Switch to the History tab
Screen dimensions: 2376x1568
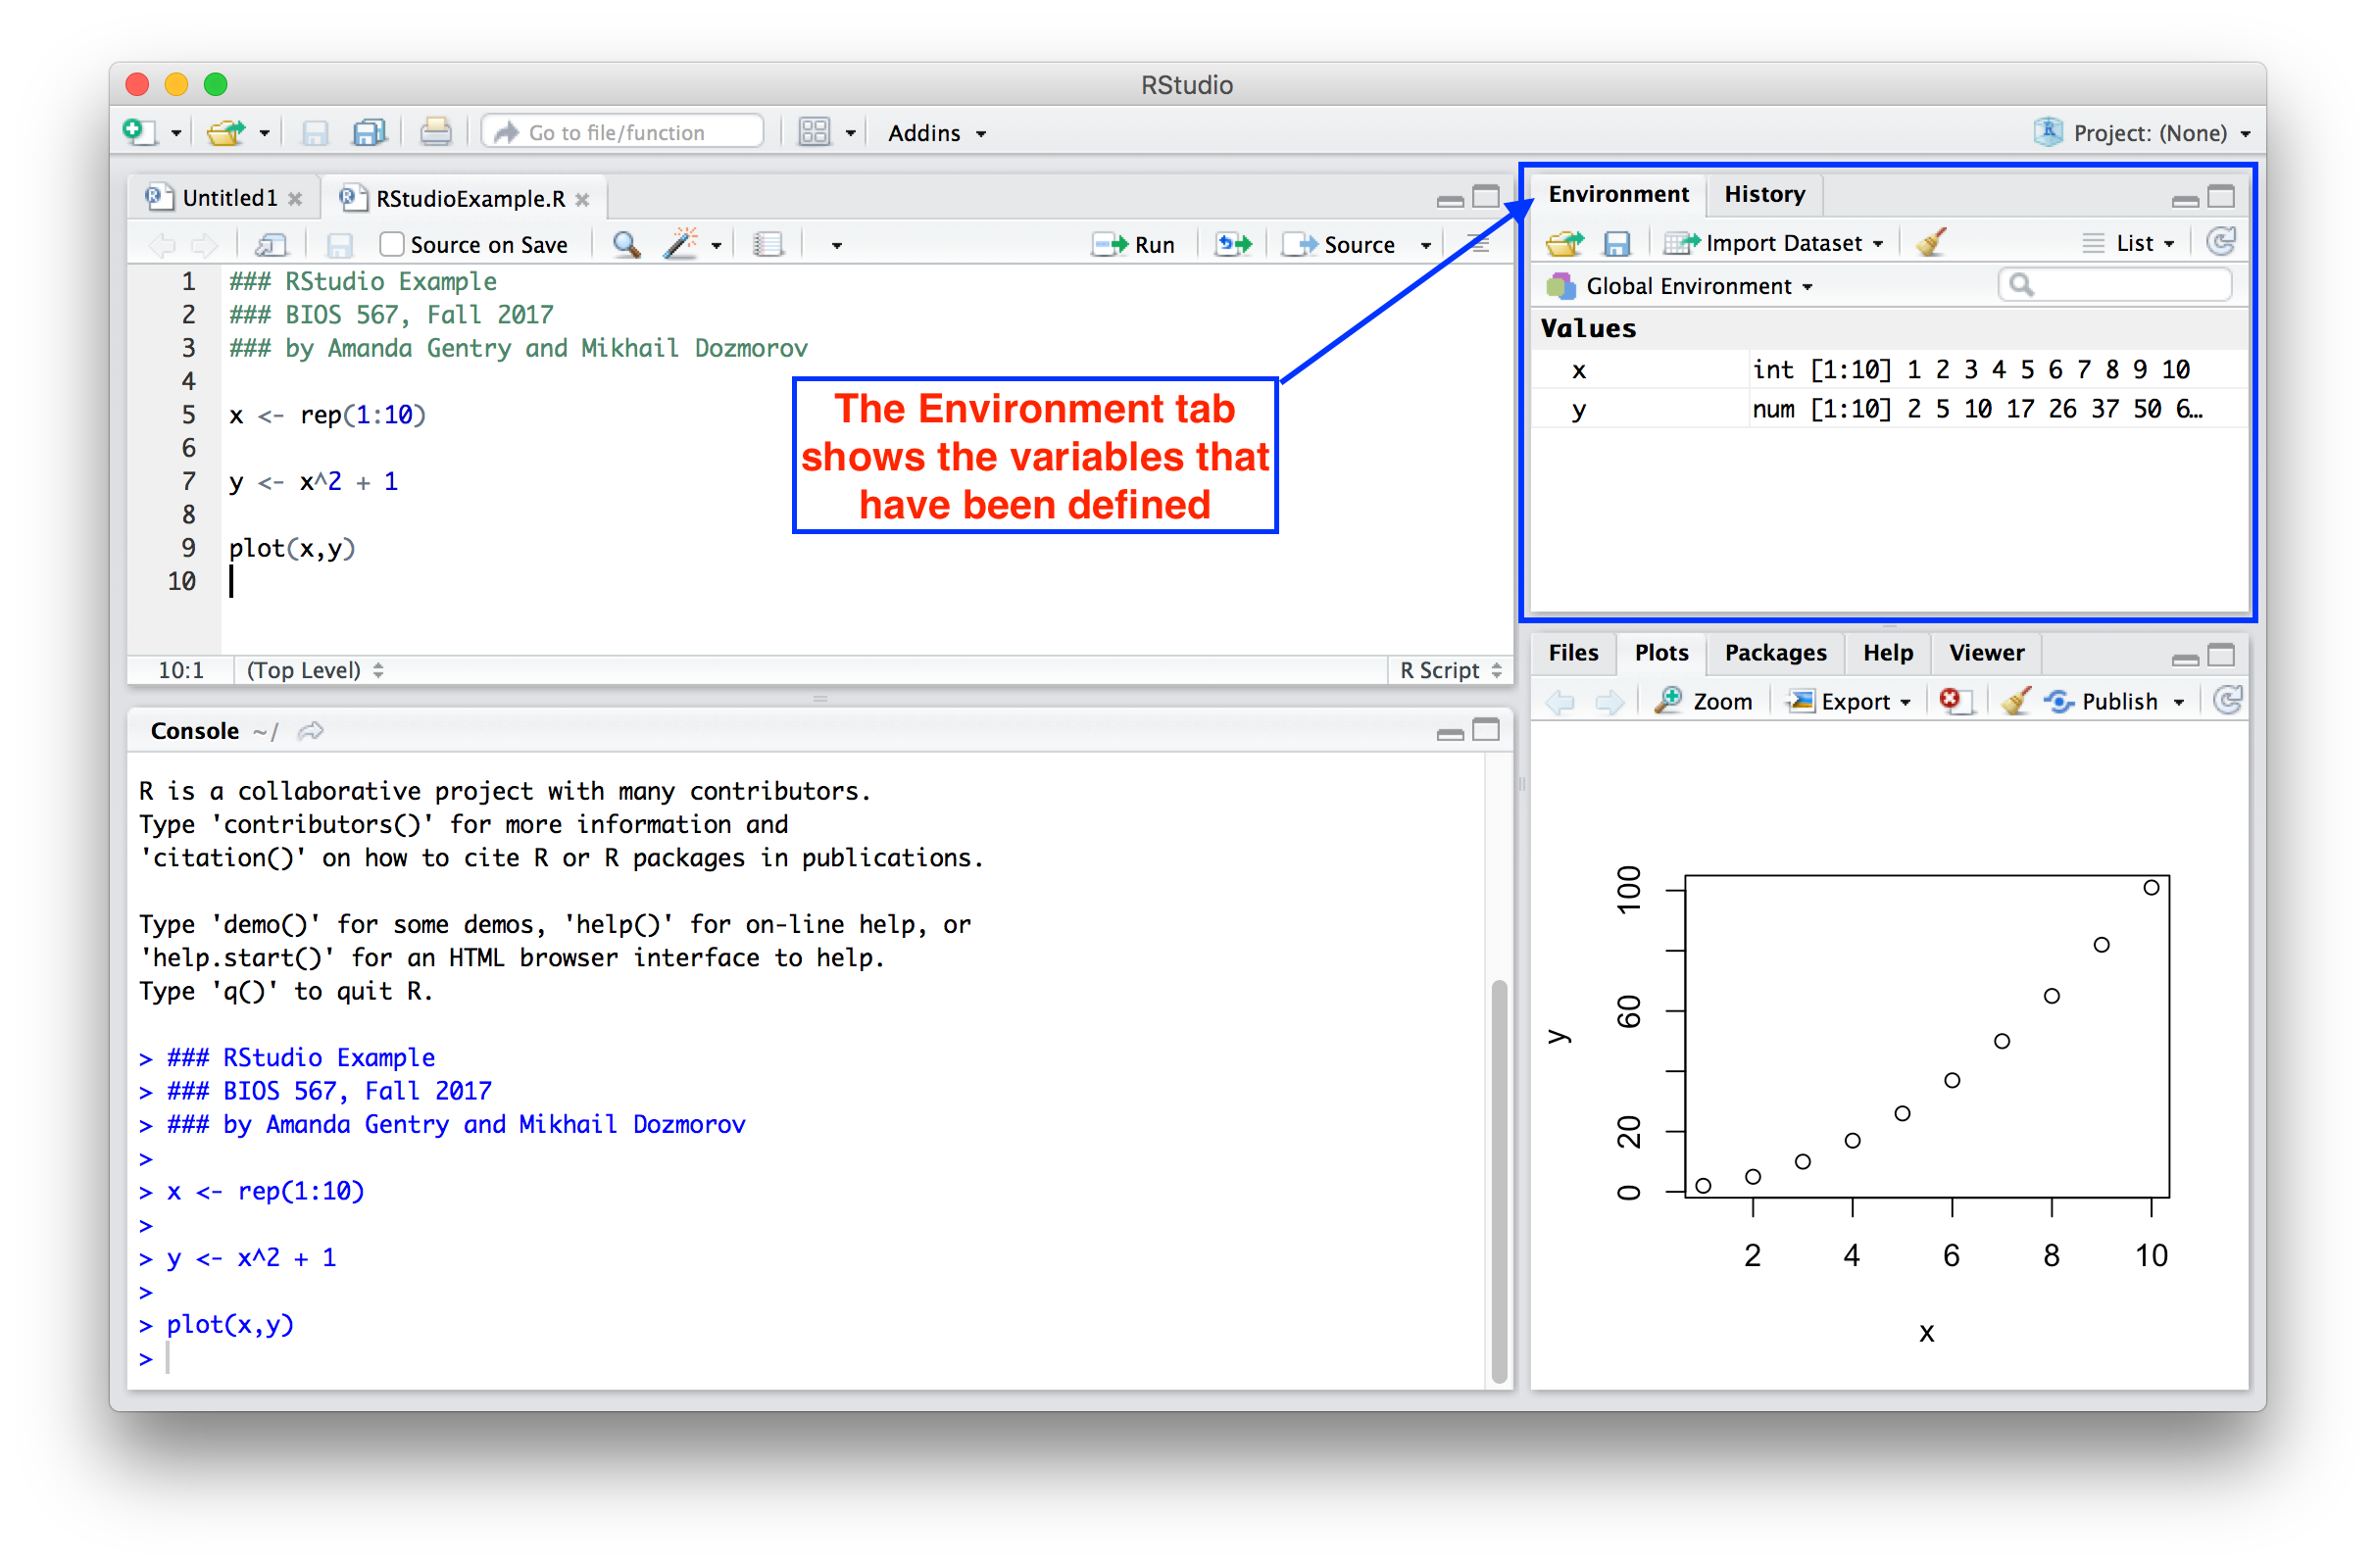tap(1764, 194)
